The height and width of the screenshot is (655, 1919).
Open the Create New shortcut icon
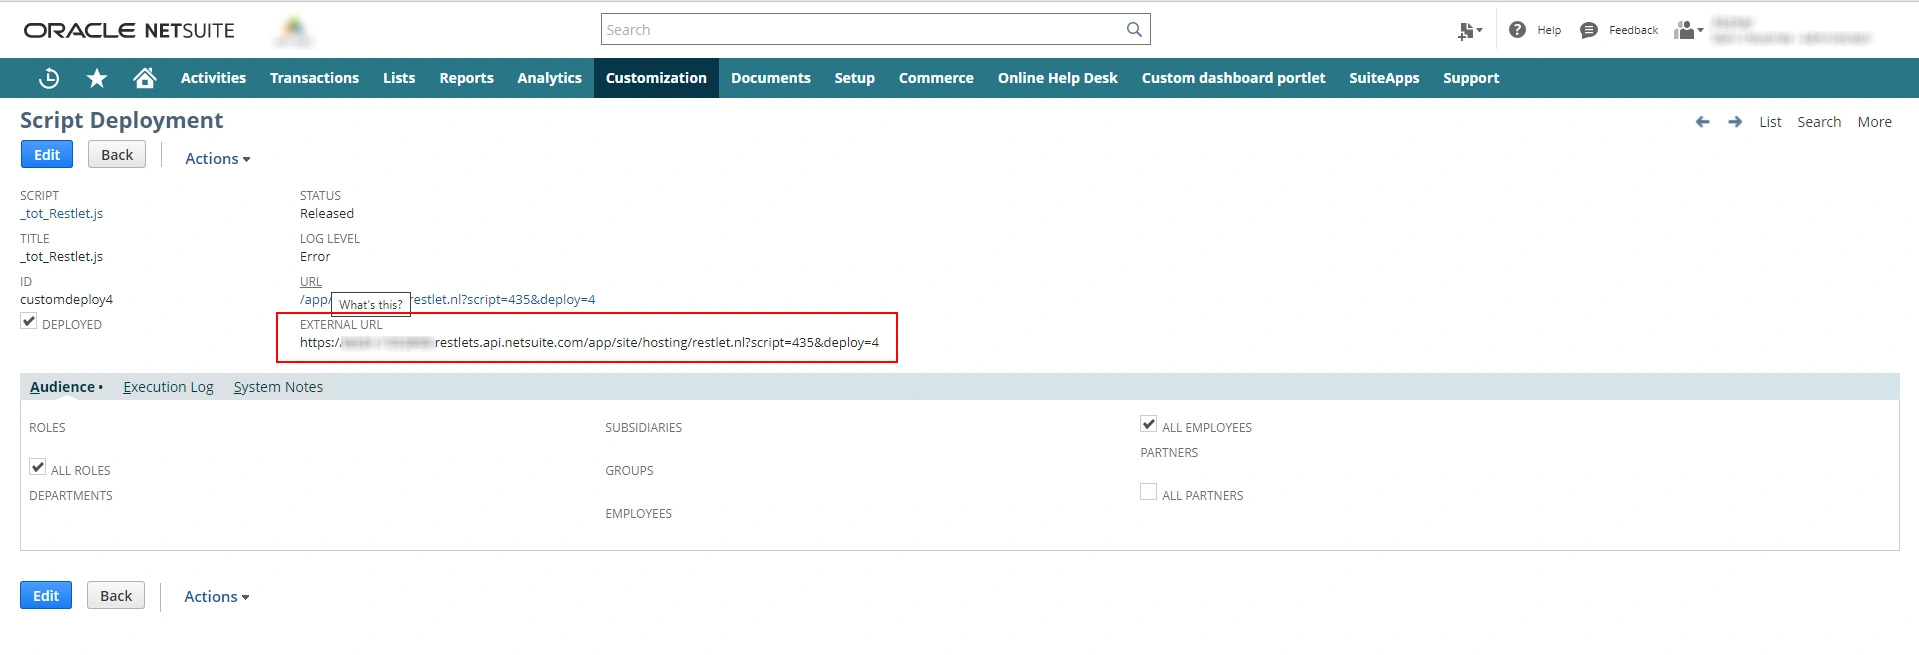[x=1469, y=31]
